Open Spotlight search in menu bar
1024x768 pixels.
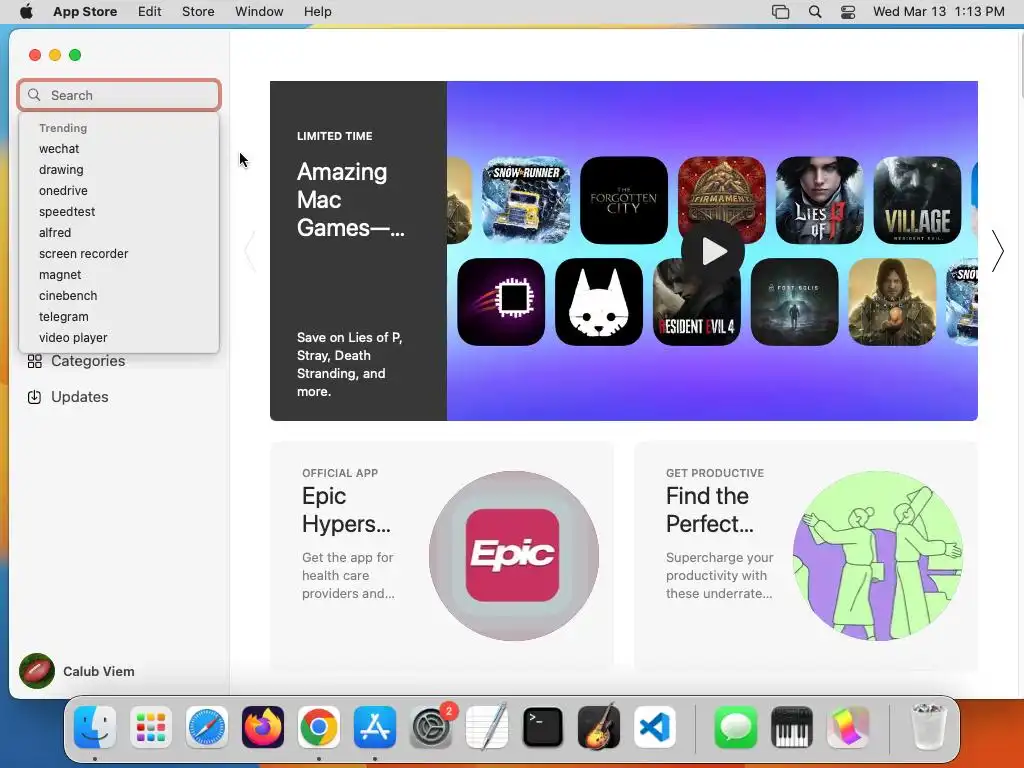pyautogui.click(x=815, y=12)
